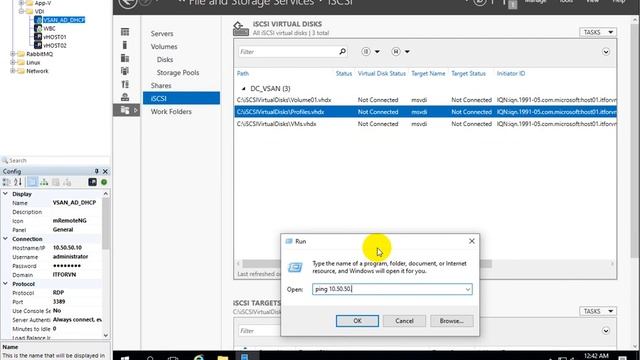
Task: Open Work Folders in navigation menu
Action: 171,111
